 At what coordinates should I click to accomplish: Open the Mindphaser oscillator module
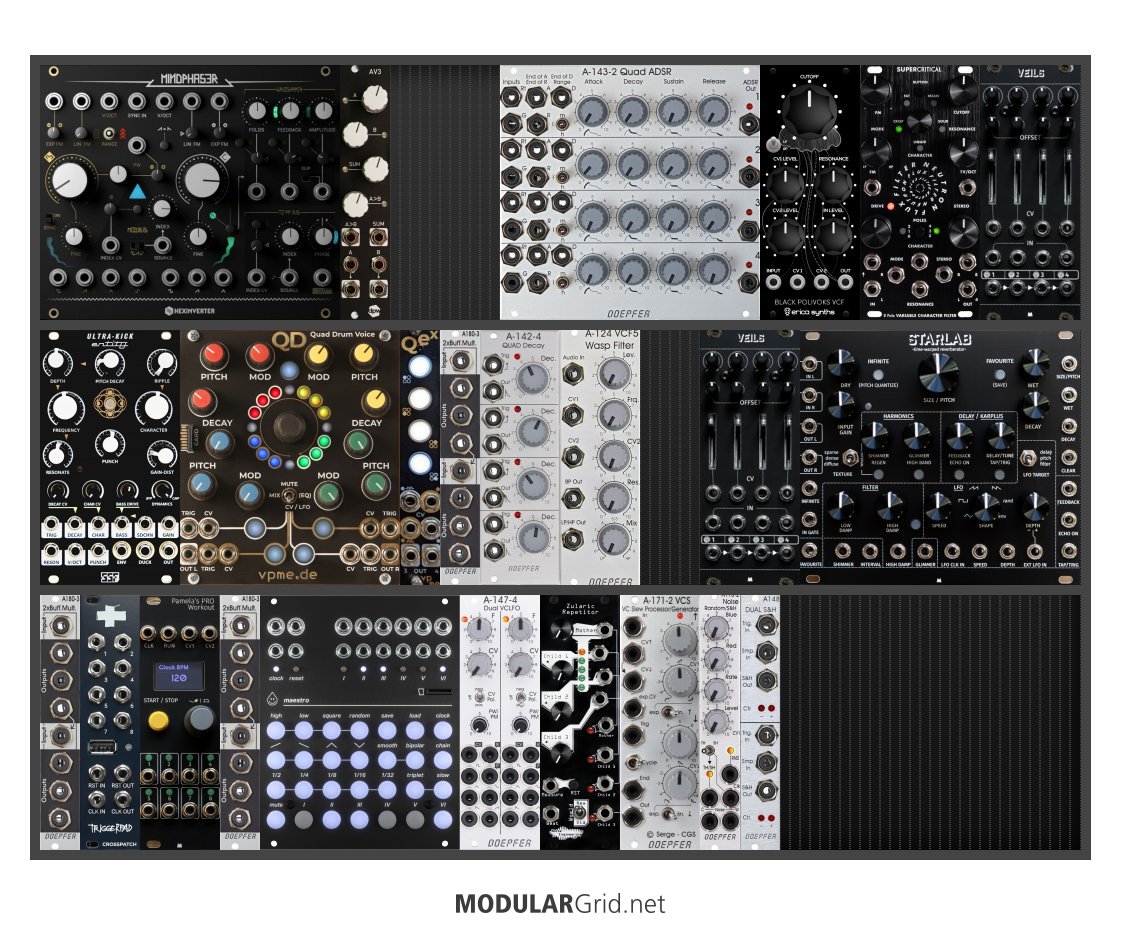[x=189, y=192]
